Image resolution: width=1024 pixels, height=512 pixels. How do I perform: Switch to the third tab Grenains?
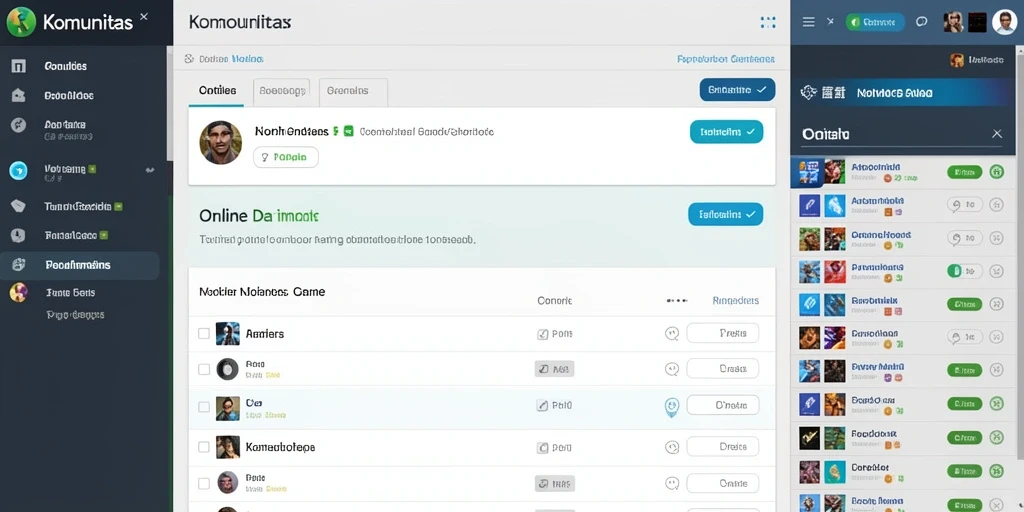[353, 91]
